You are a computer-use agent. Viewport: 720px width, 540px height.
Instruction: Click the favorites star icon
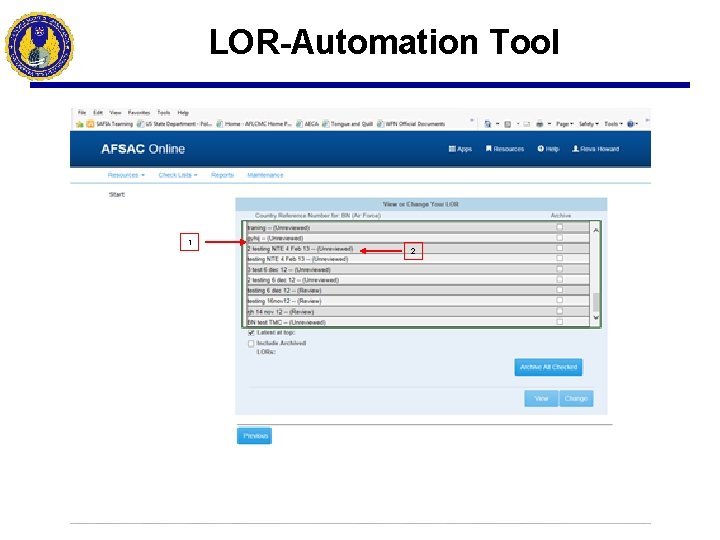pyautogui.click(x=80, y=124)
